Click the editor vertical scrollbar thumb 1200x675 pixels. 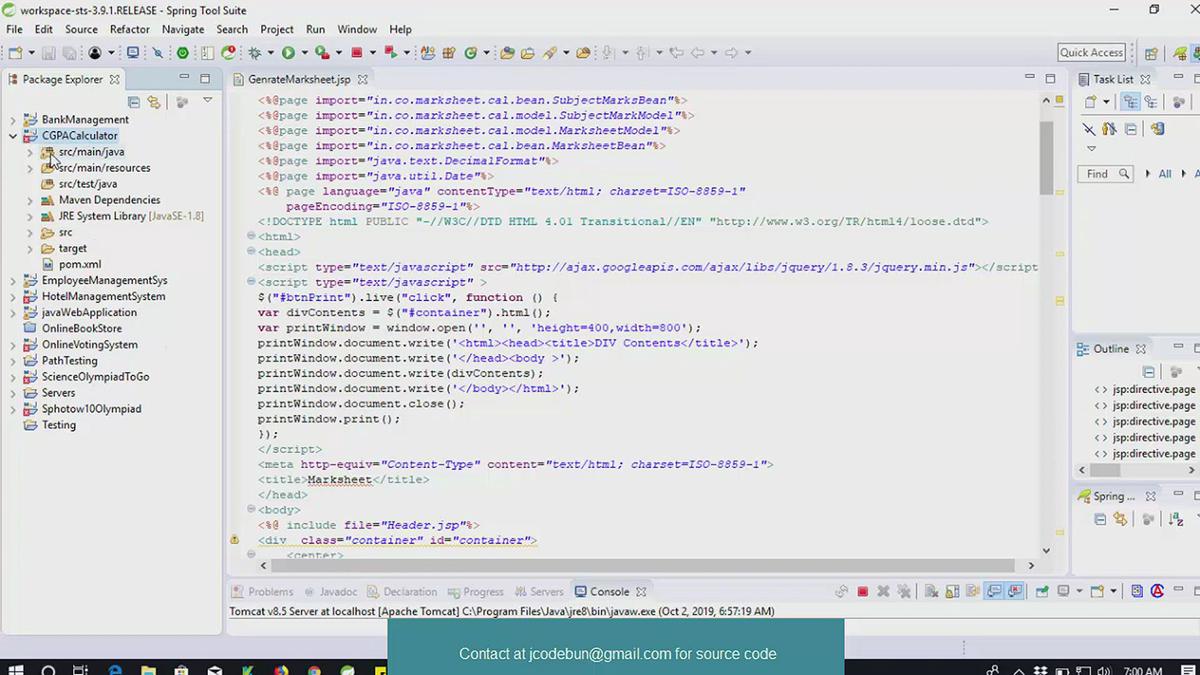tap(1046, 157)
